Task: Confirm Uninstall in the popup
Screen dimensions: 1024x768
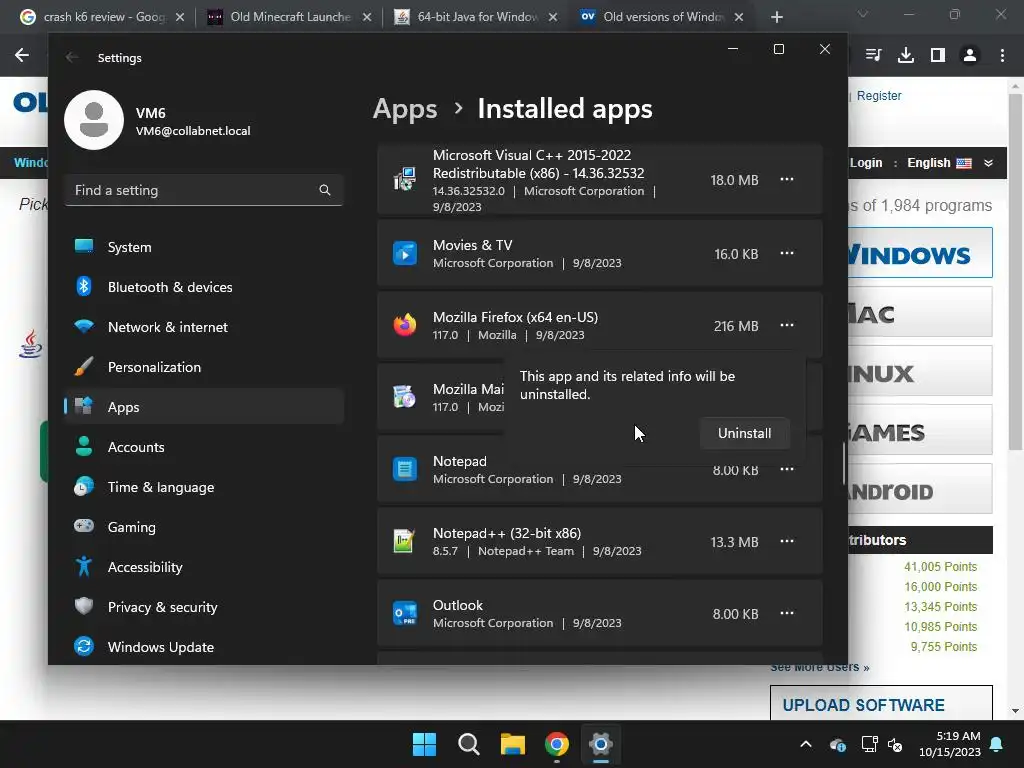Action: click(744, 433)
